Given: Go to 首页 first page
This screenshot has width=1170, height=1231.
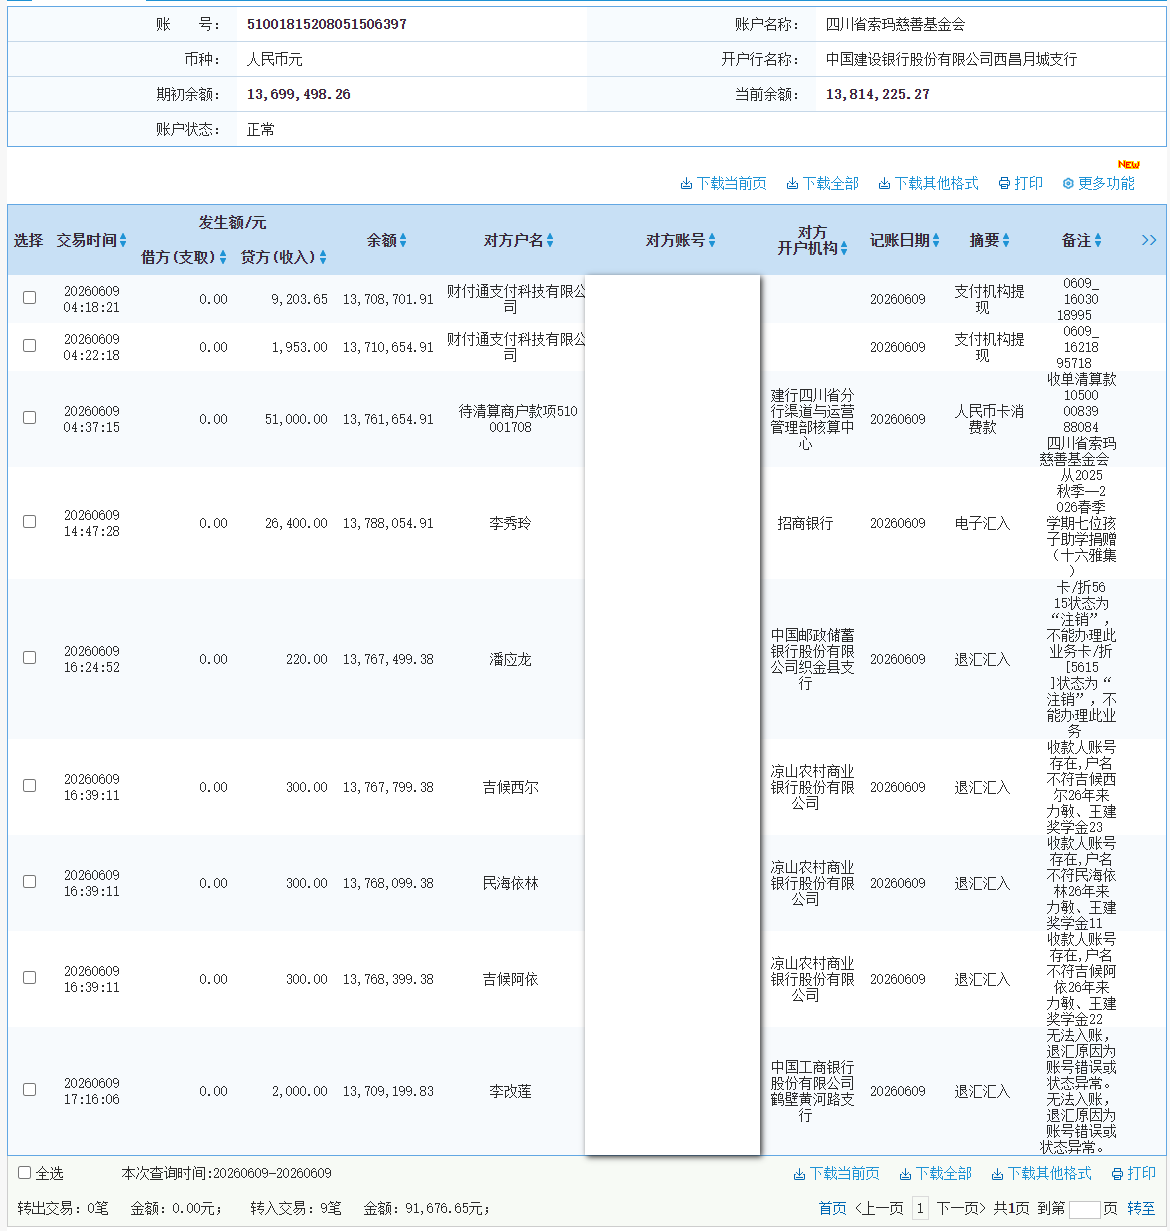Looking at the screenshot, I should (x=833, y=1208).
